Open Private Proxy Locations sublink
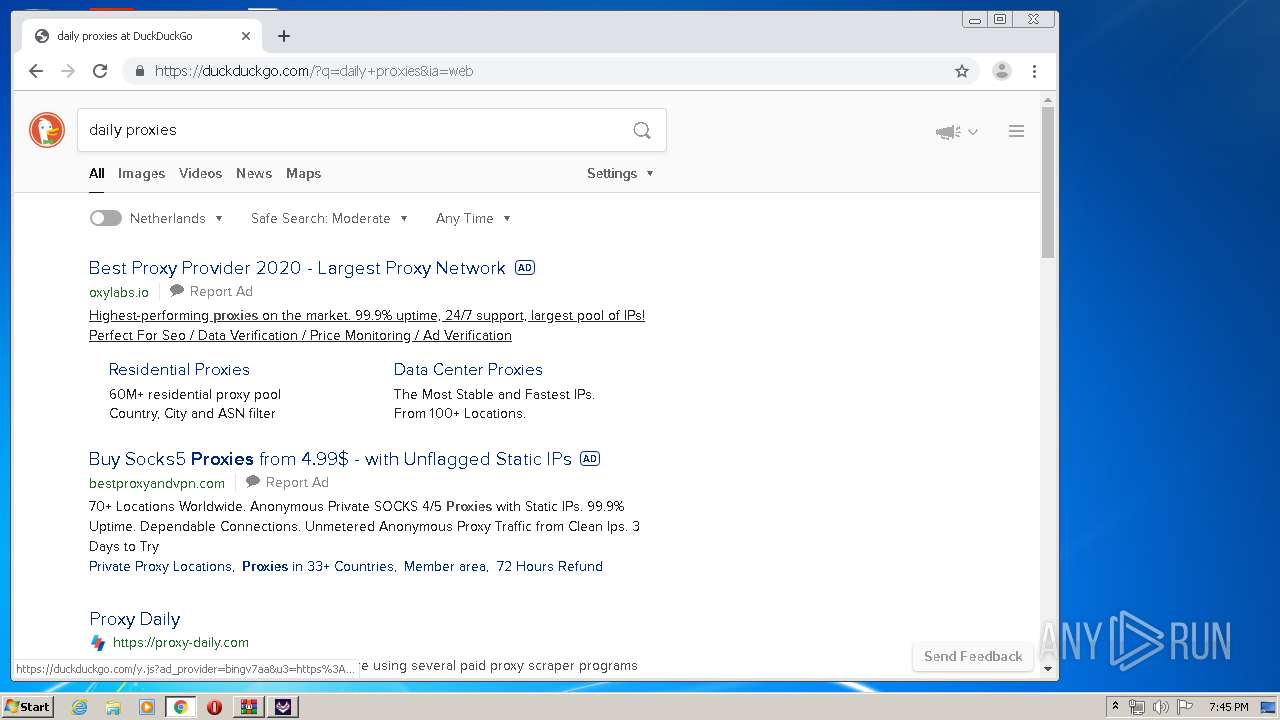 (x=160, y=566)
